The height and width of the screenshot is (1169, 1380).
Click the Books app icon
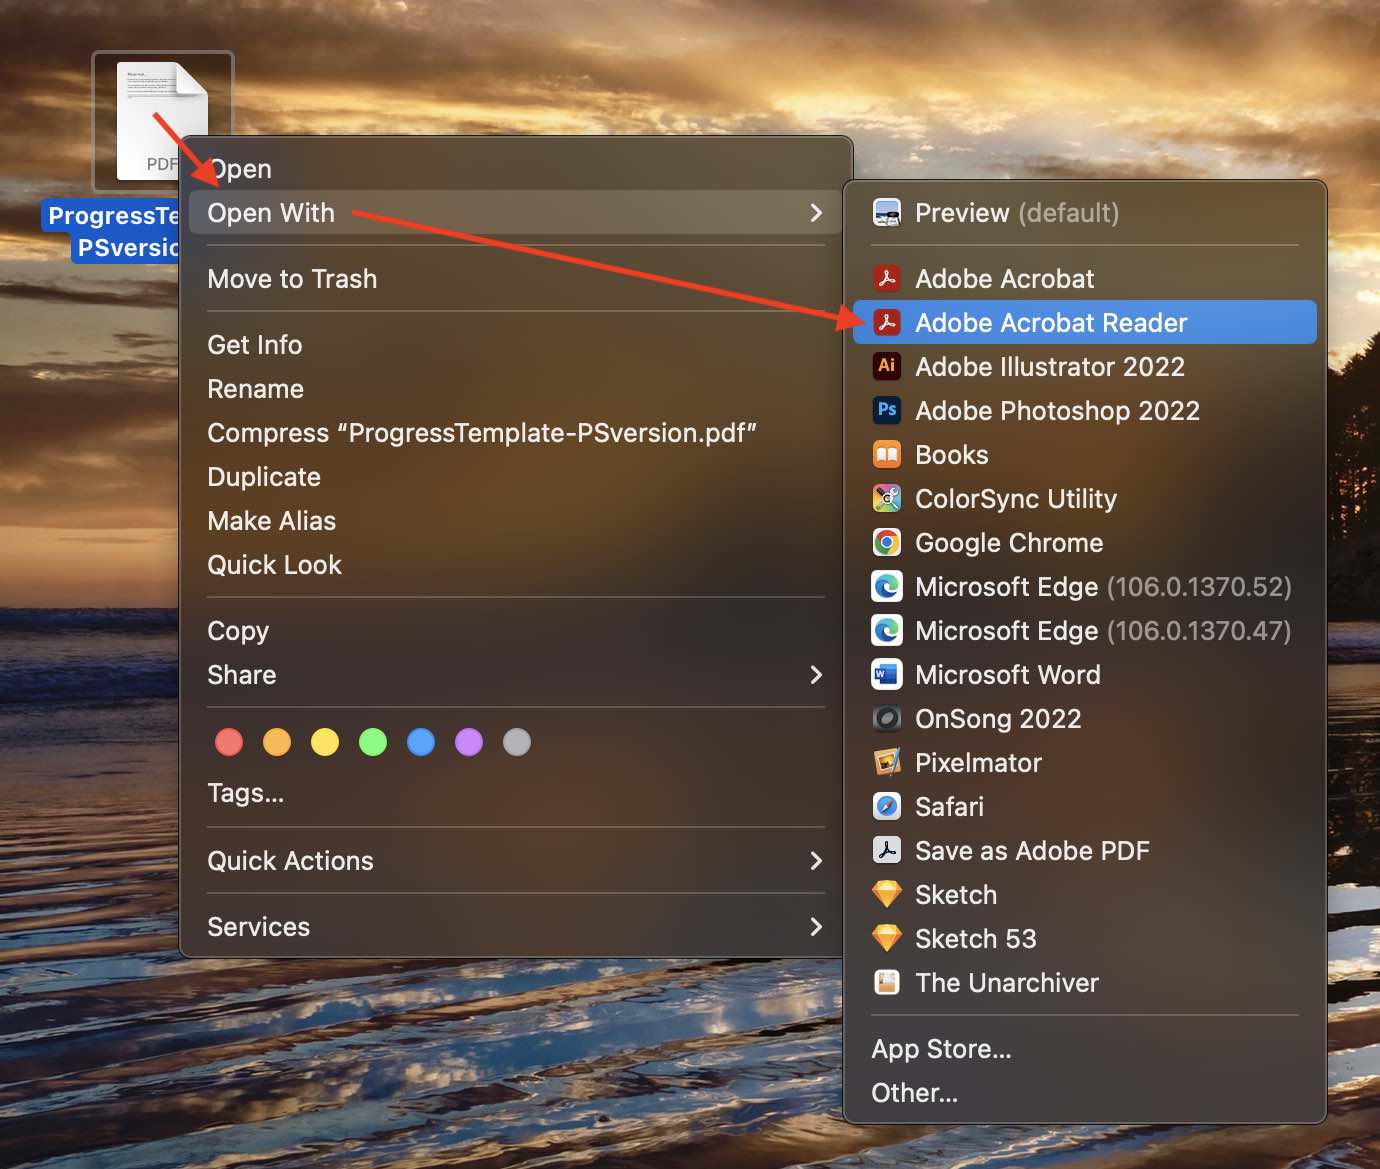(x=886, y=455)
